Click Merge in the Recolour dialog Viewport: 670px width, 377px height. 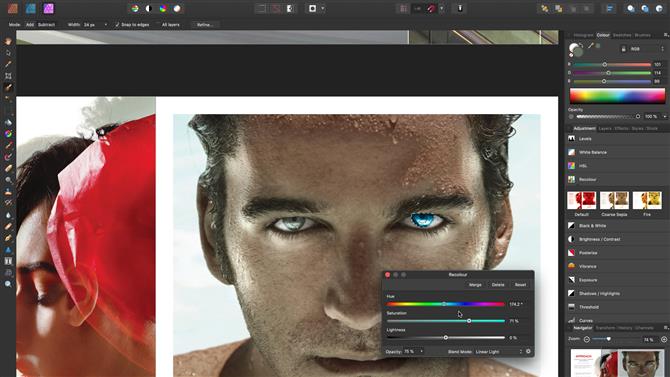point(475,285)
